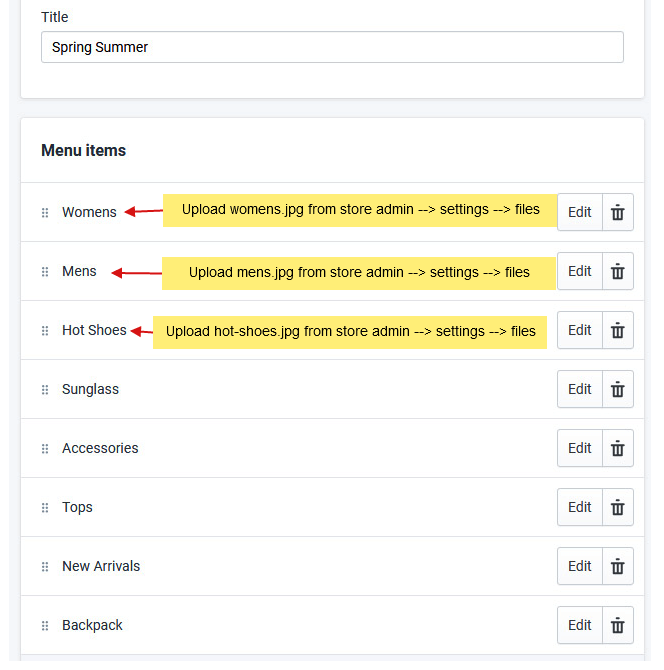Remove the Sunglass menu item
Screen dimensions: 664x670
pos(618,389)
